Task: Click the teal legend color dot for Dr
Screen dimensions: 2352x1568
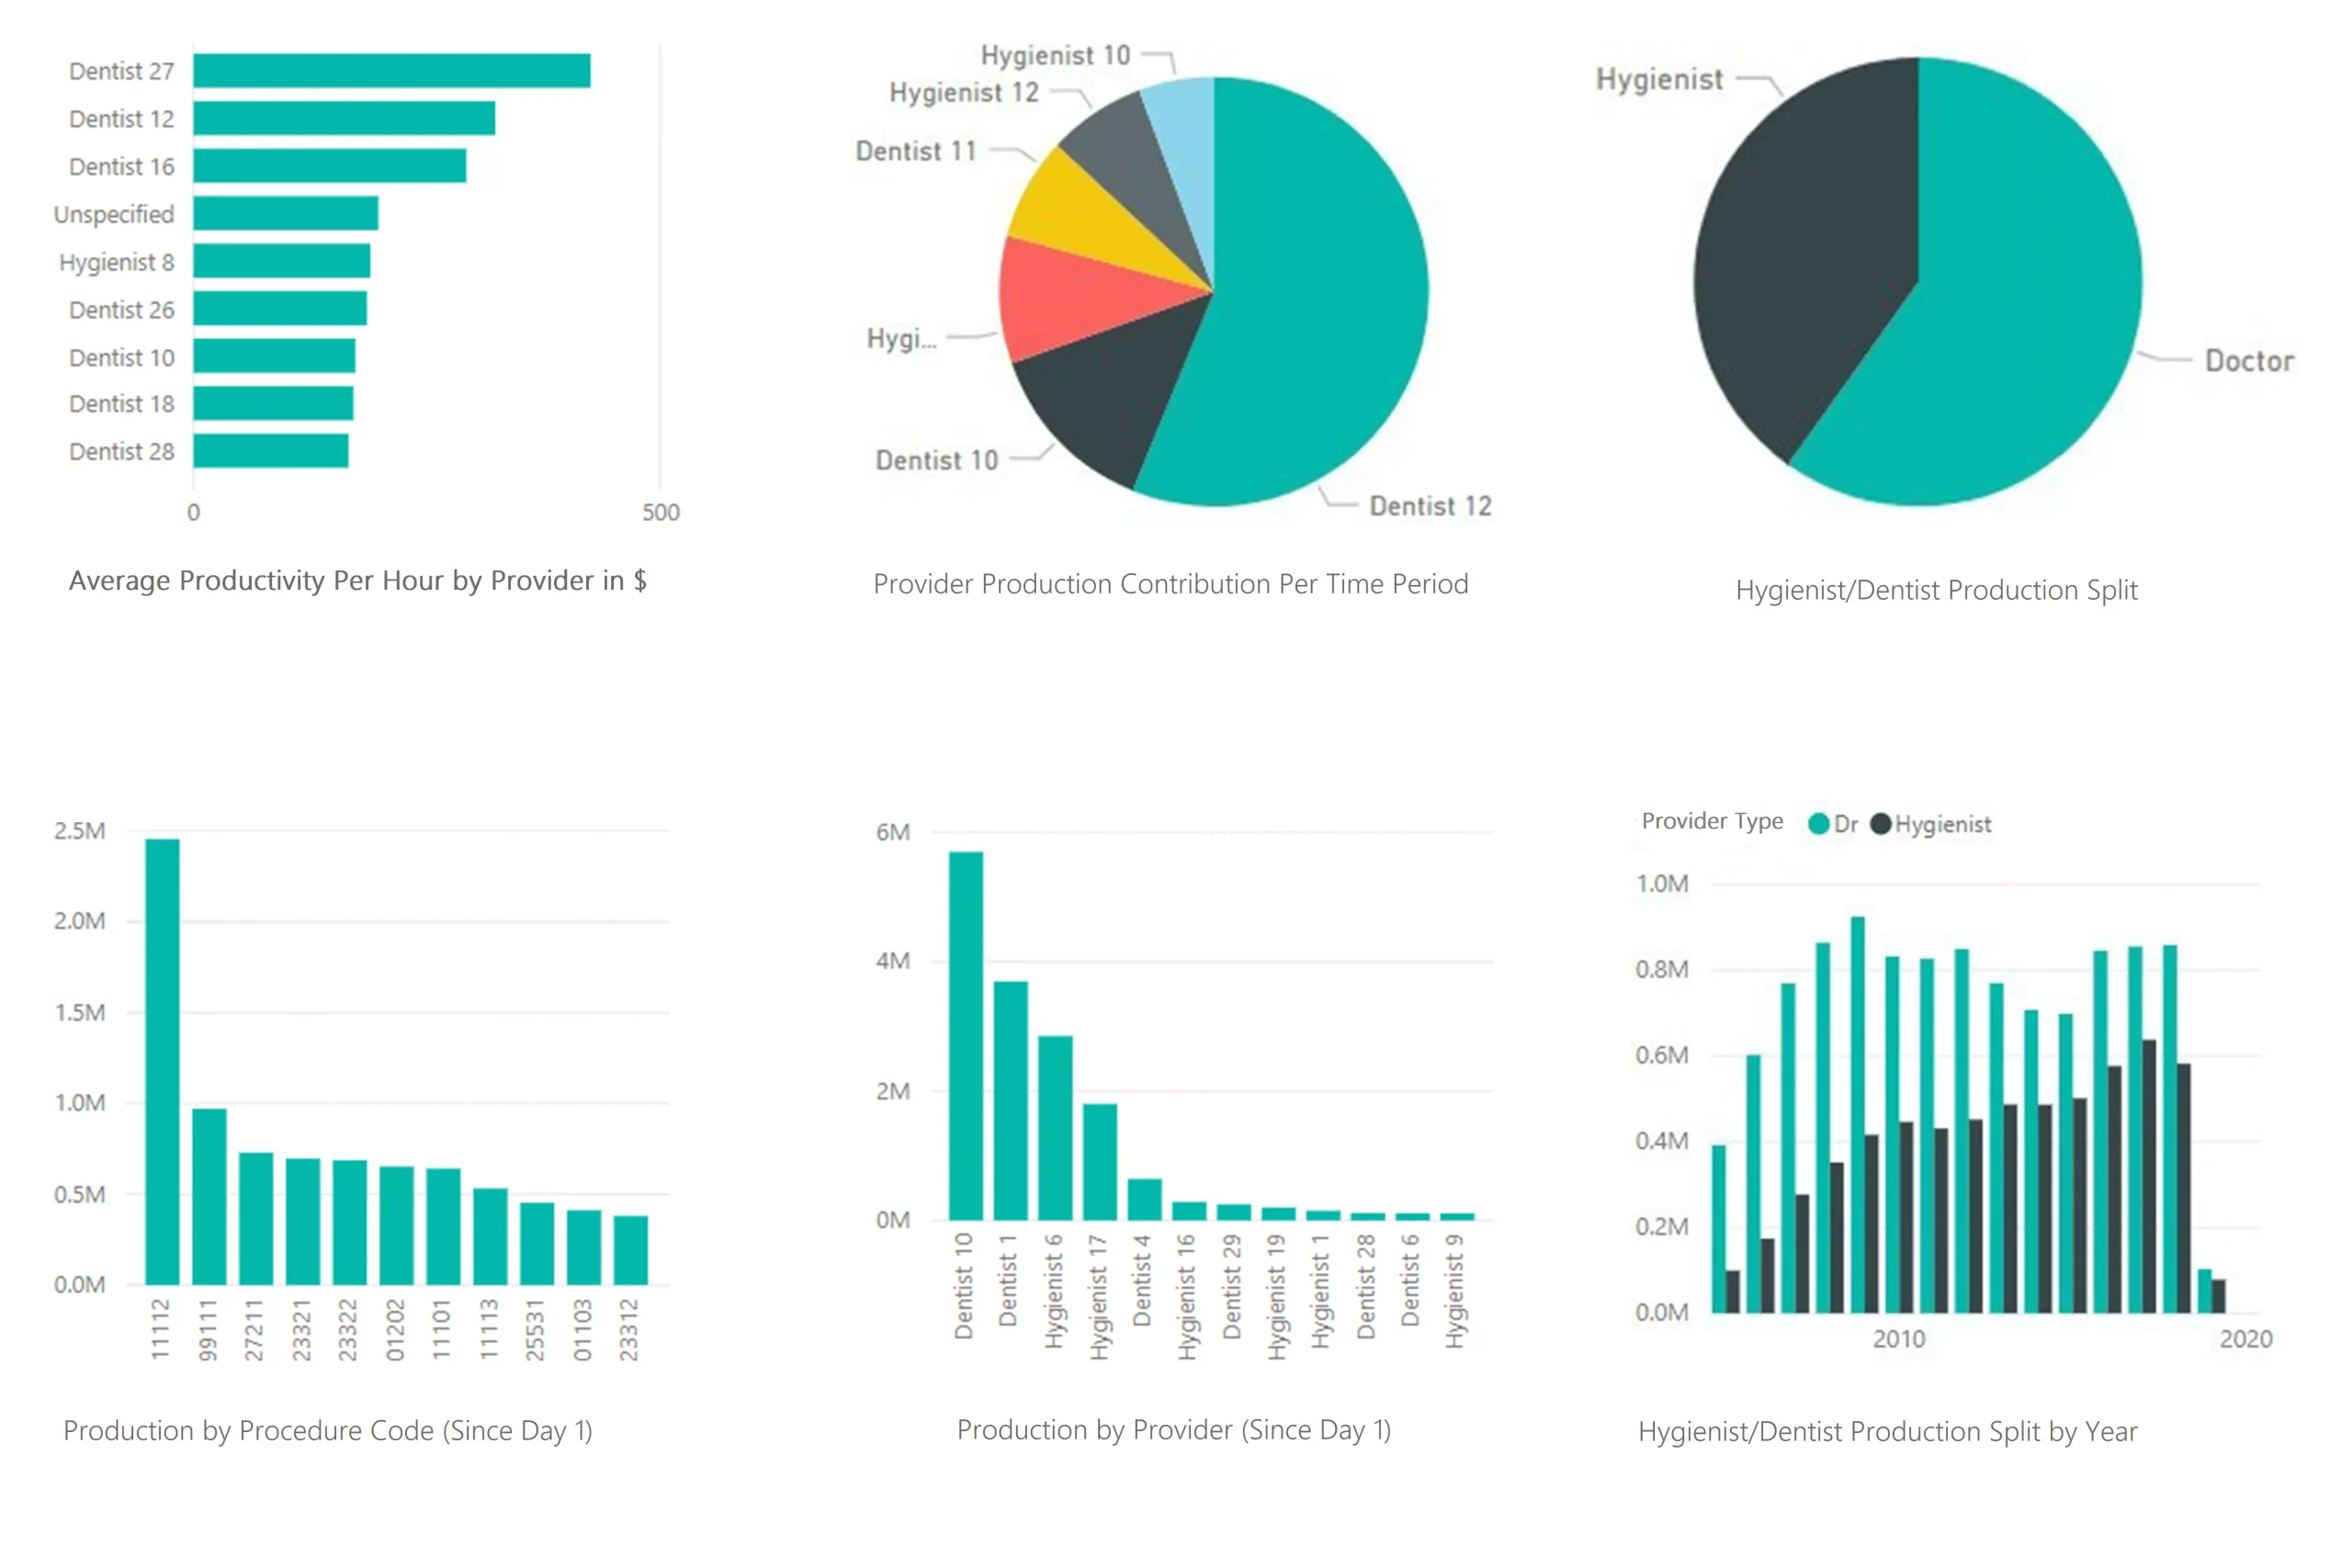Action: (1818, 824)
